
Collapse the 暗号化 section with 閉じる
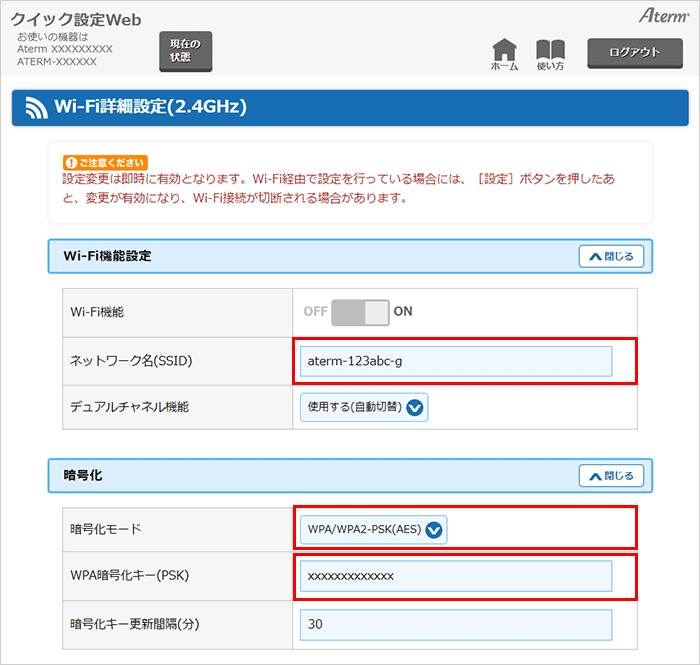pos(611,476)
